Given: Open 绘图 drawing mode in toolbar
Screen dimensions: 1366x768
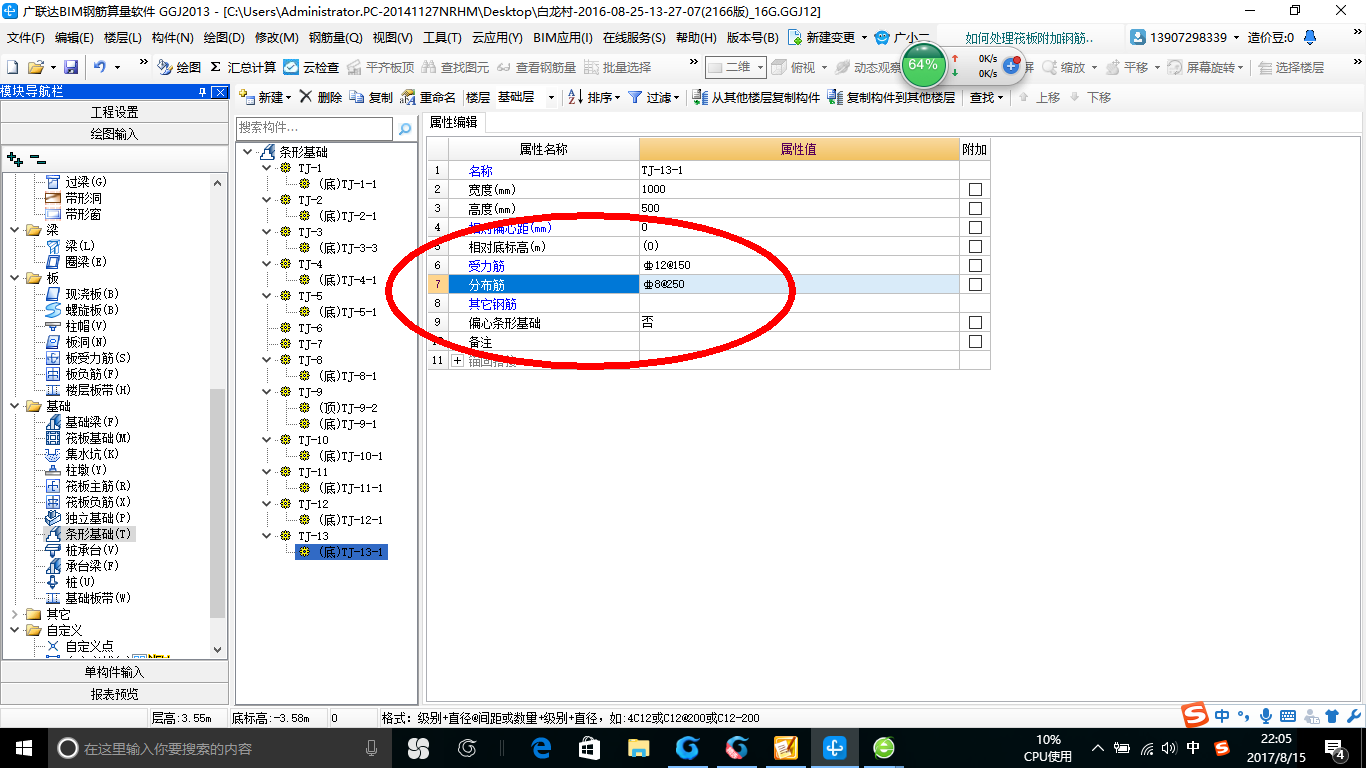Looking at the screenshot, I should [x=180, y=67].
